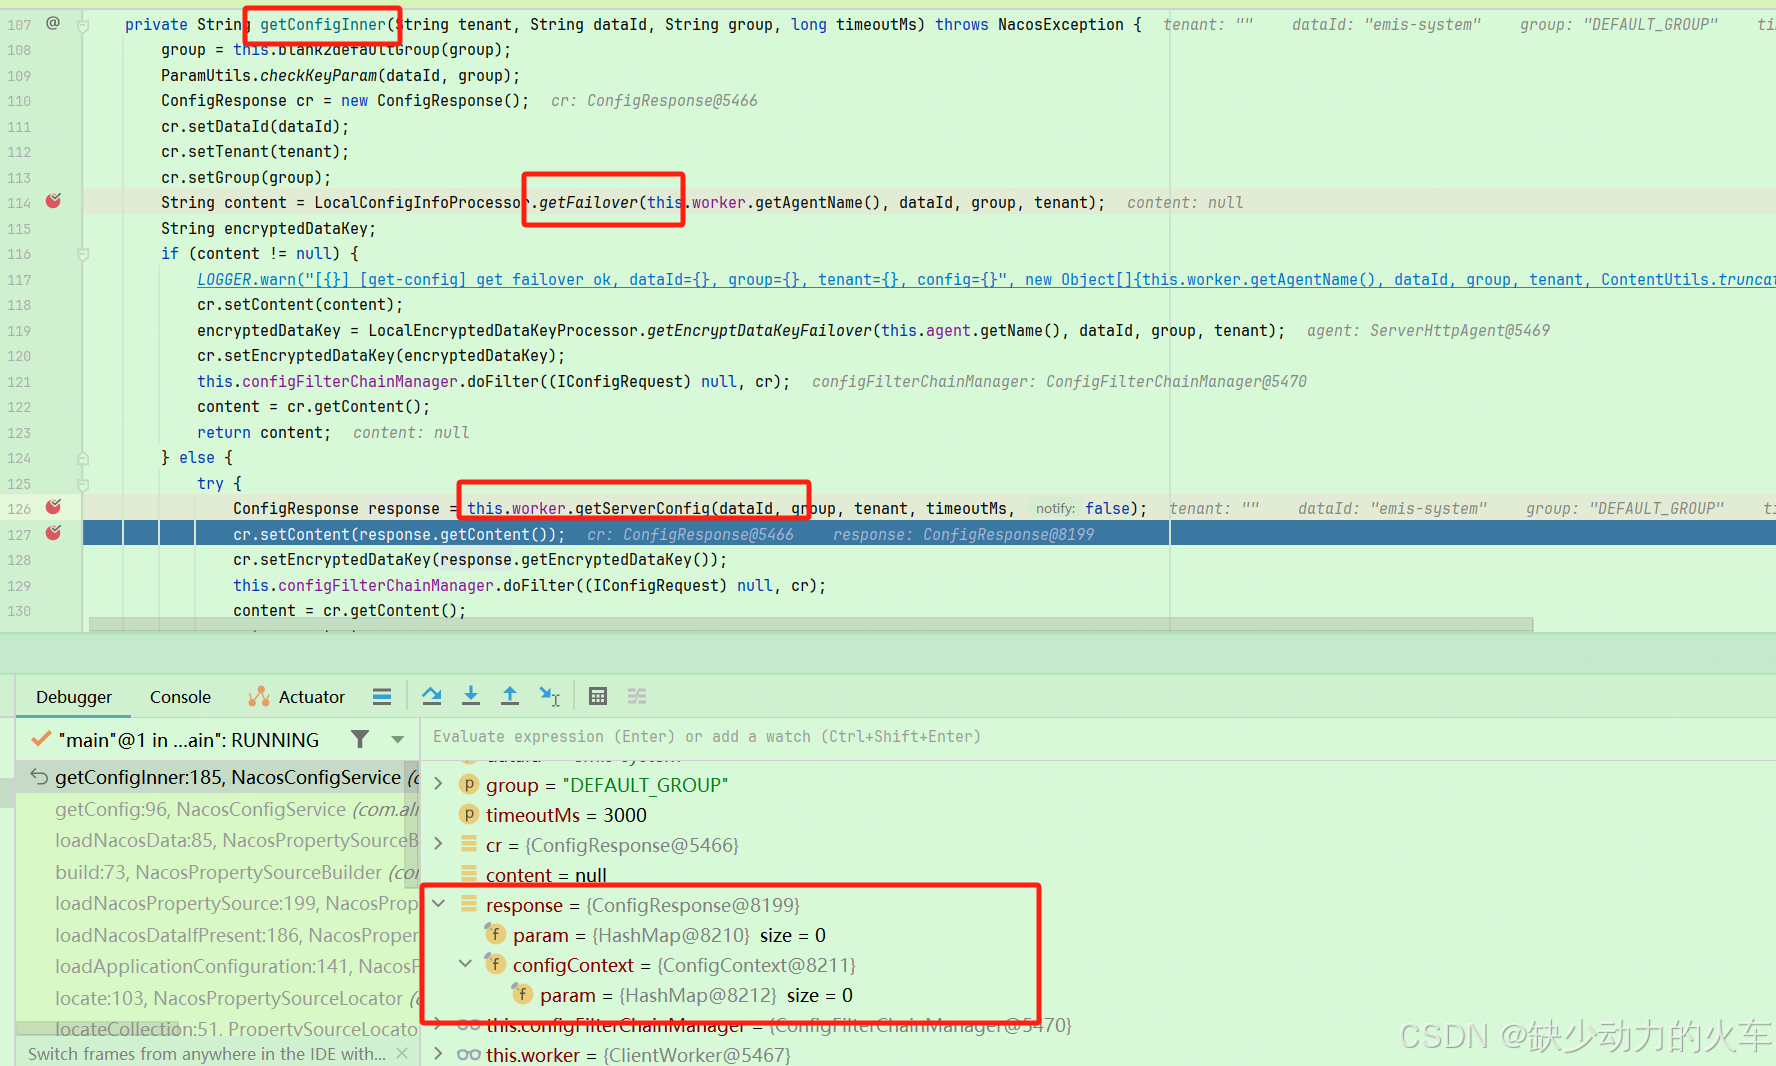1776x1066 pixels.
Task: Click the parameter icon beside group variable
Action: tap(469, 785)
